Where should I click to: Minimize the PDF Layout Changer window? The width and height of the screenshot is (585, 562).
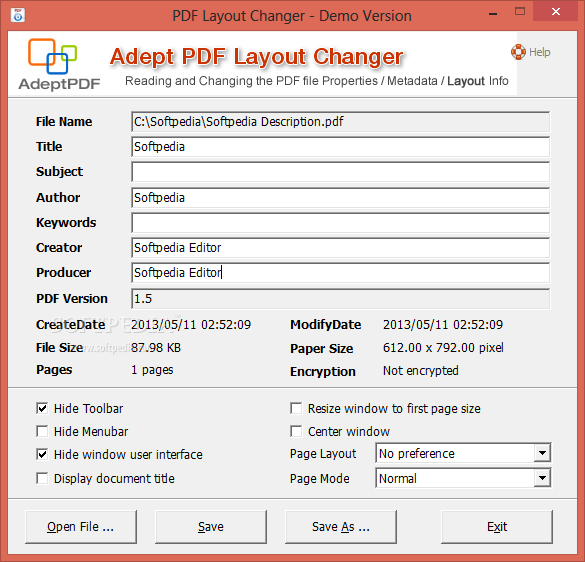[x=493, y=14]
